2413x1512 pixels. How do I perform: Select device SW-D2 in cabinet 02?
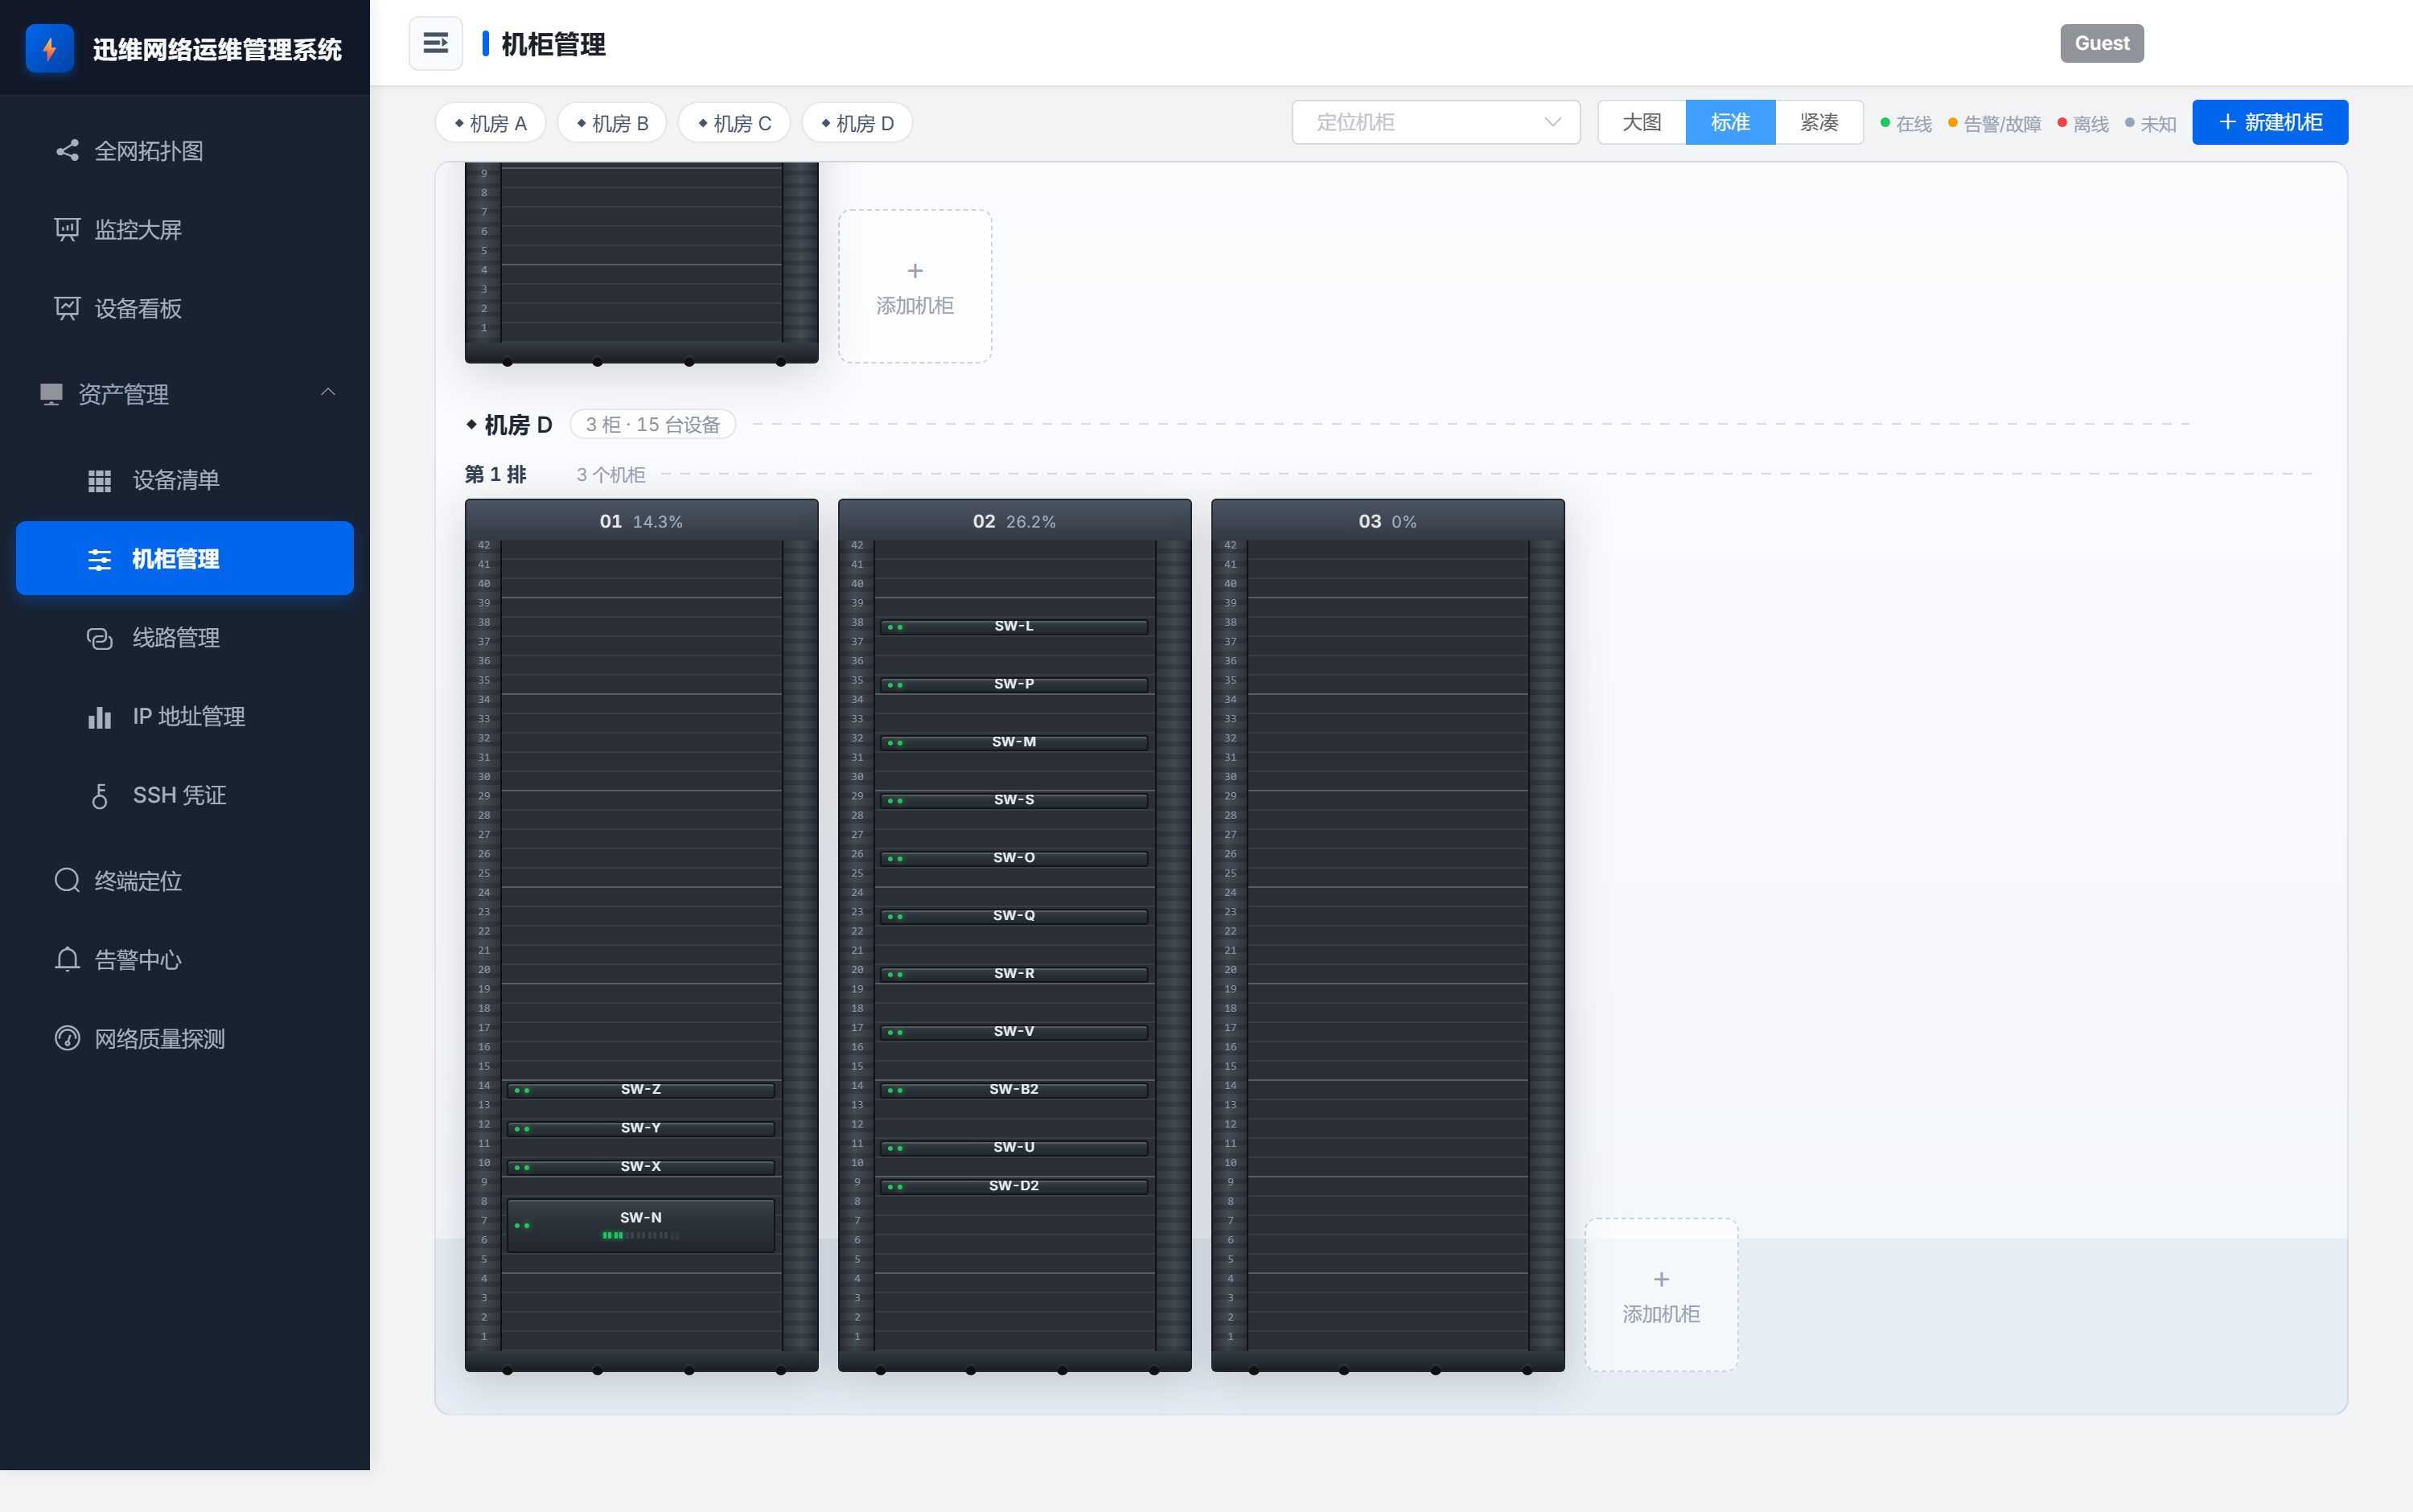point(1014,1186)
